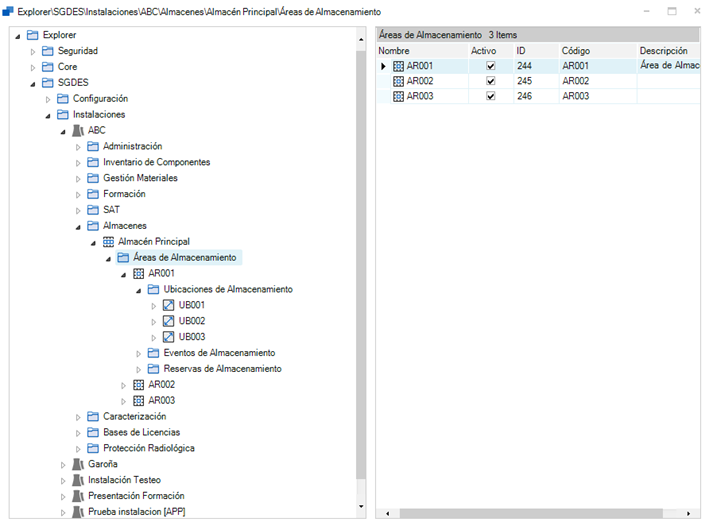This screenshot has width=709, height=526.
Task: Click the AR002 grid icon in tree
Action: pos(138,385)
